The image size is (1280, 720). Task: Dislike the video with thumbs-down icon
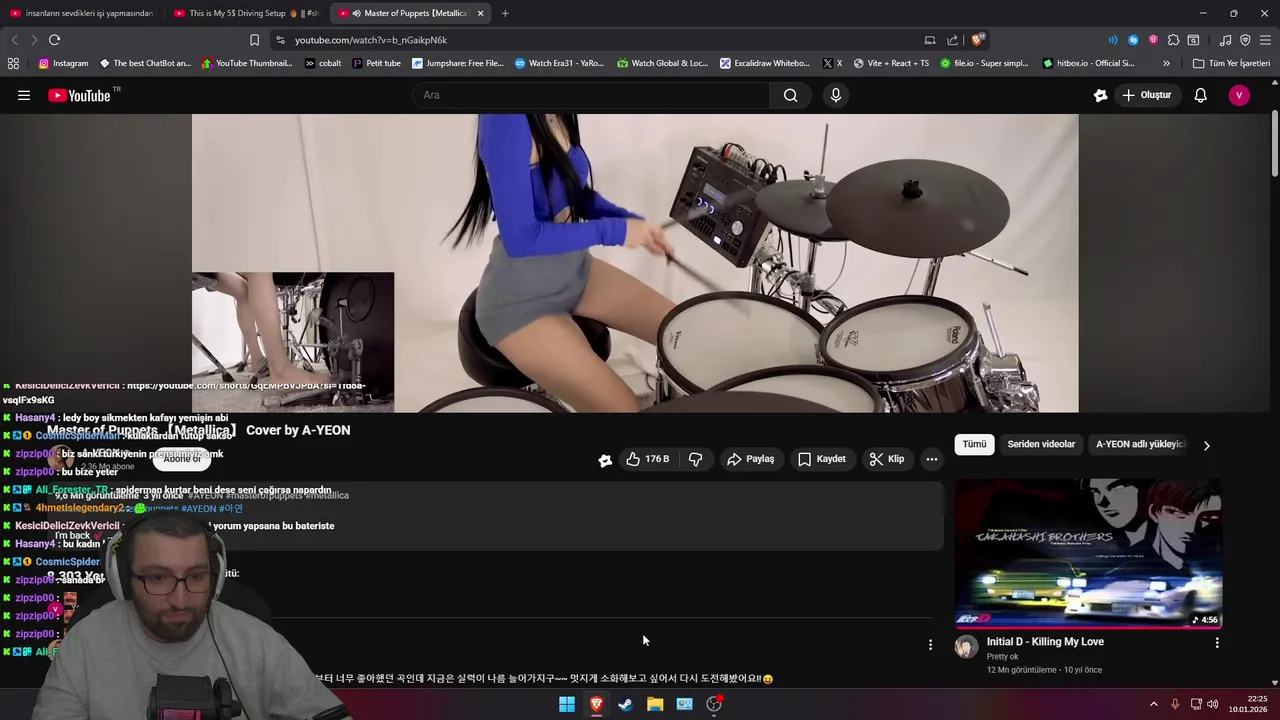[x=696, y=459]
